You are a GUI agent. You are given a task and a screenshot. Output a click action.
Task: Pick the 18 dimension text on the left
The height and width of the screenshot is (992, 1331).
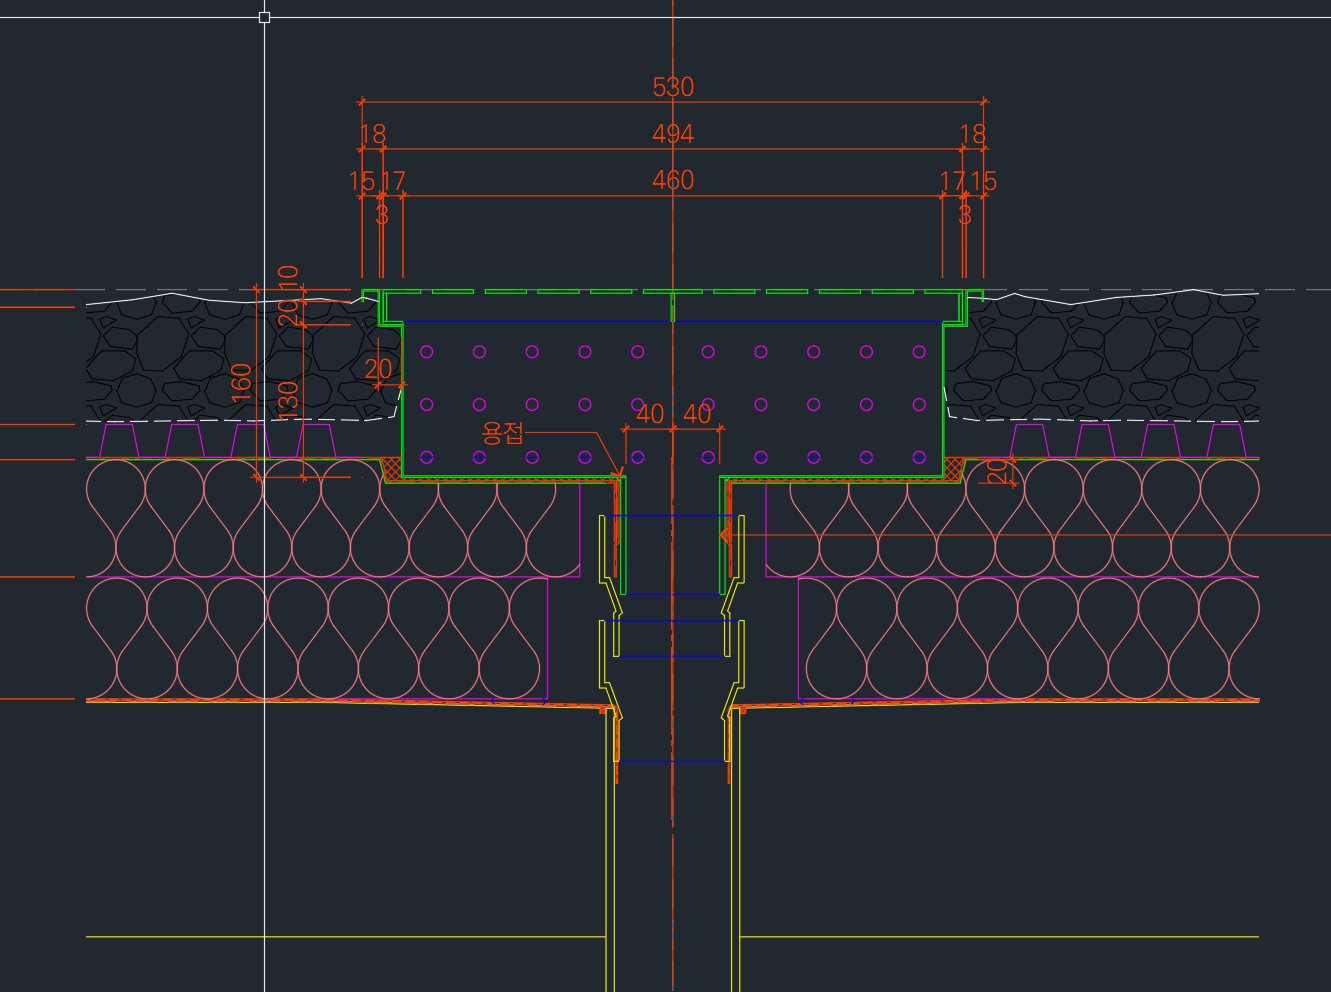(372, 134)
